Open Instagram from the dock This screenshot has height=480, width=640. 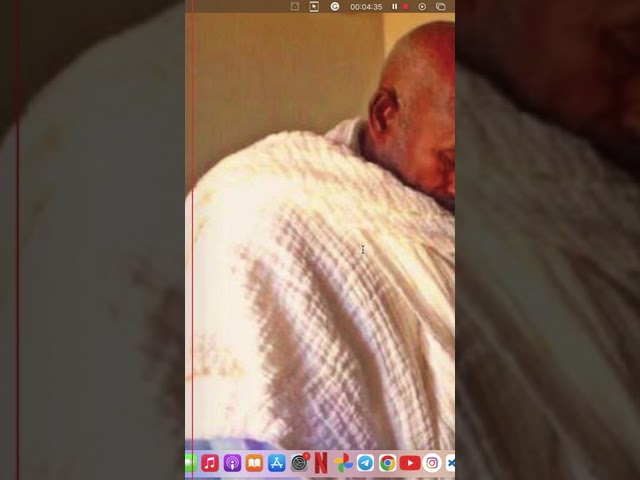[x=432, y=463]
